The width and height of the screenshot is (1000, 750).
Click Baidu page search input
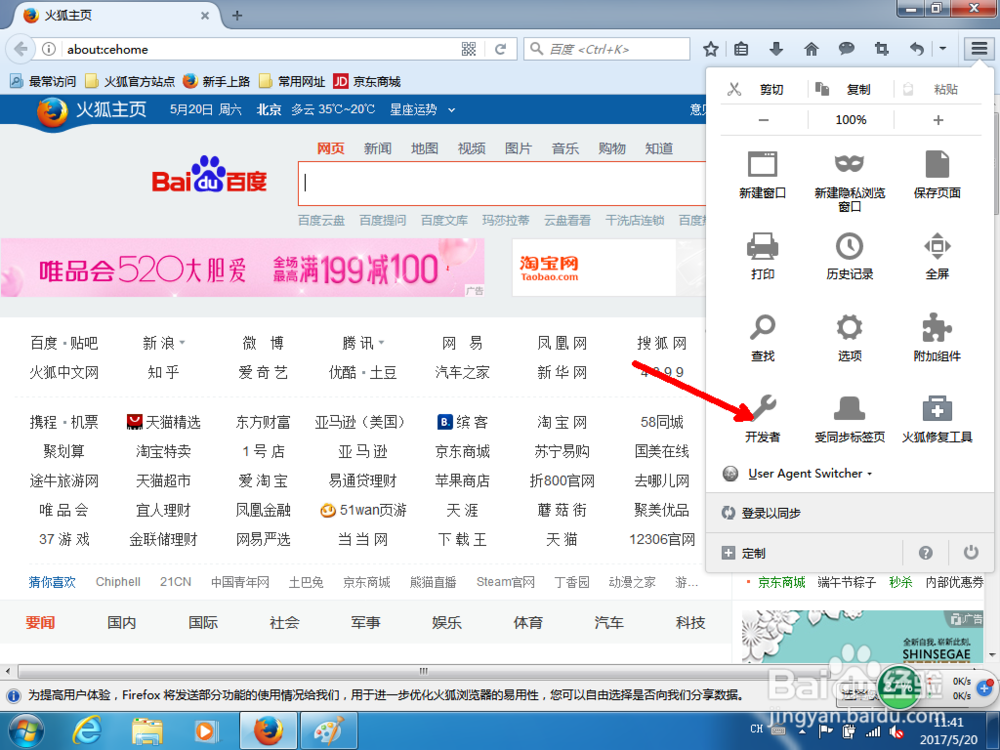pos(503,184)
